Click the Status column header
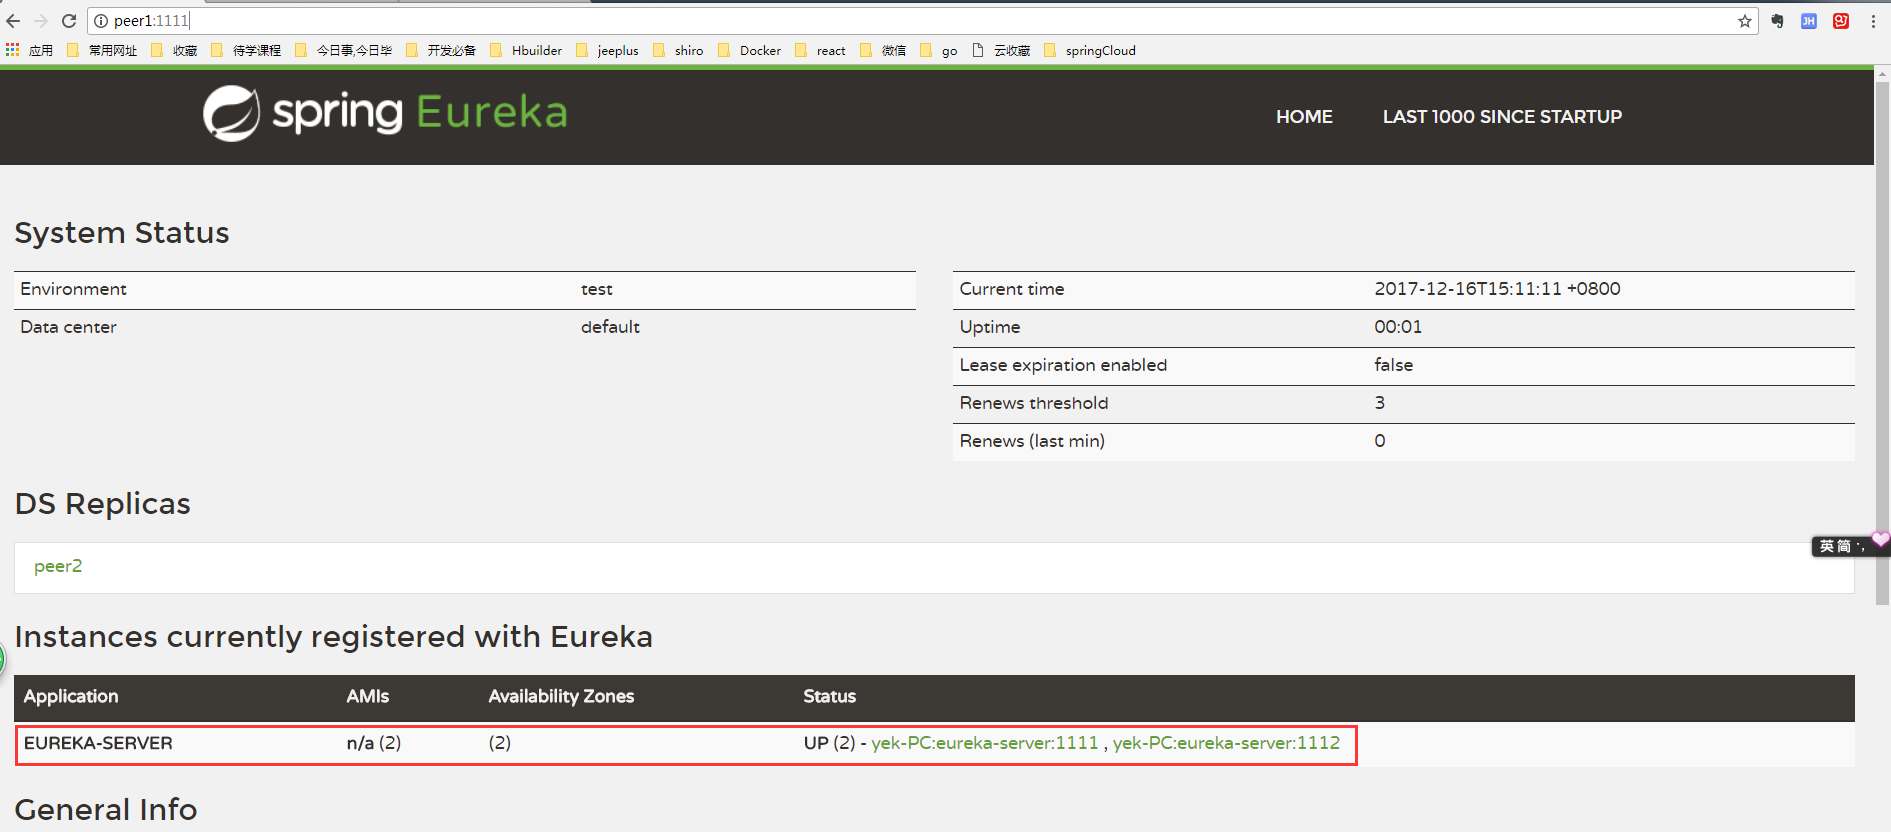The height and width of the screenshot is (832, 1891). click(x=830, y=696)
